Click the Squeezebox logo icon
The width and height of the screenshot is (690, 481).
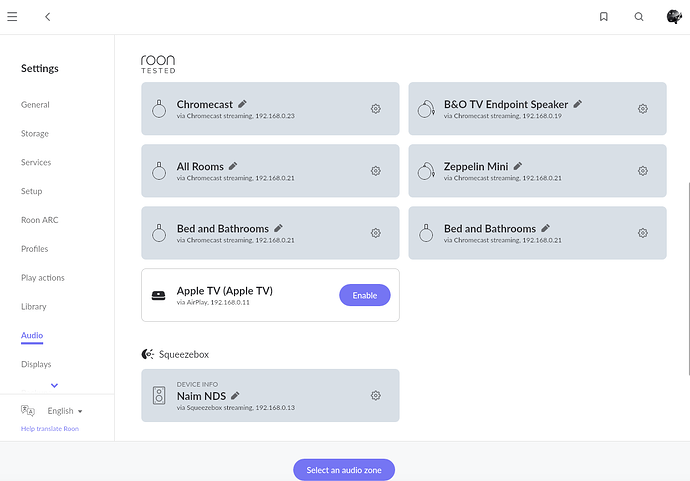[148, 354]
